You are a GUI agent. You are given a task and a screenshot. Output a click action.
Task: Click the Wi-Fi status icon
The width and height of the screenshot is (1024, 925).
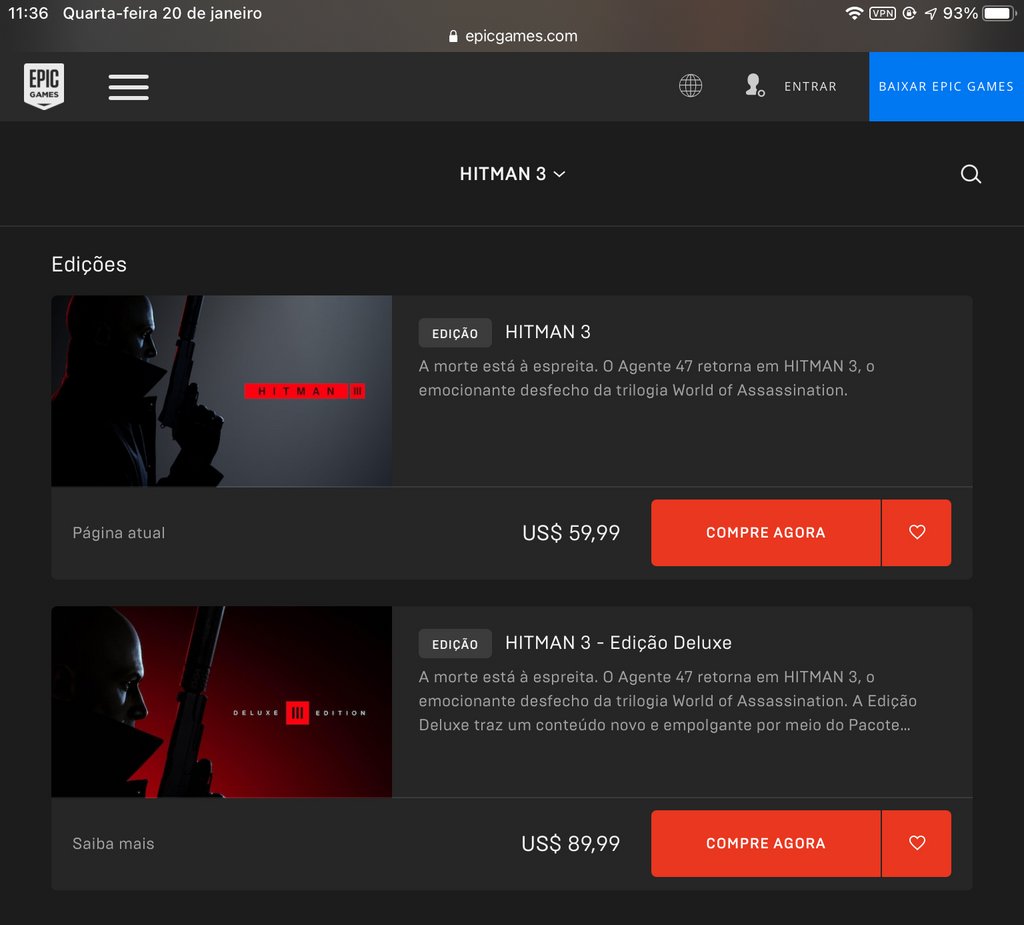854,13
